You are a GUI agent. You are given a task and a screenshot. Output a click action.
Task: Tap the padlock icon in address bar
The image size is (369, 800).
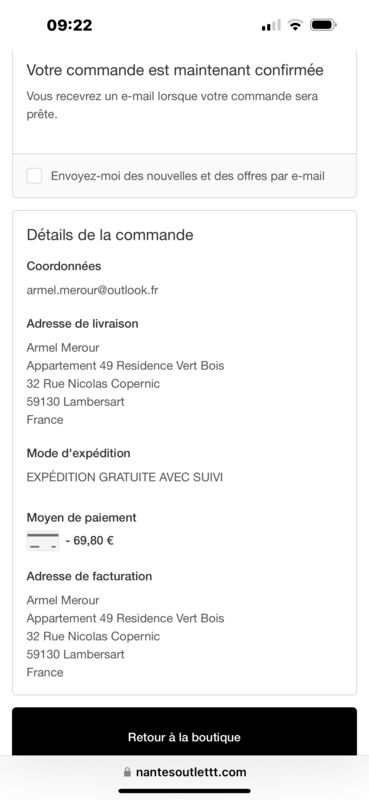click(x=127, y=772)
